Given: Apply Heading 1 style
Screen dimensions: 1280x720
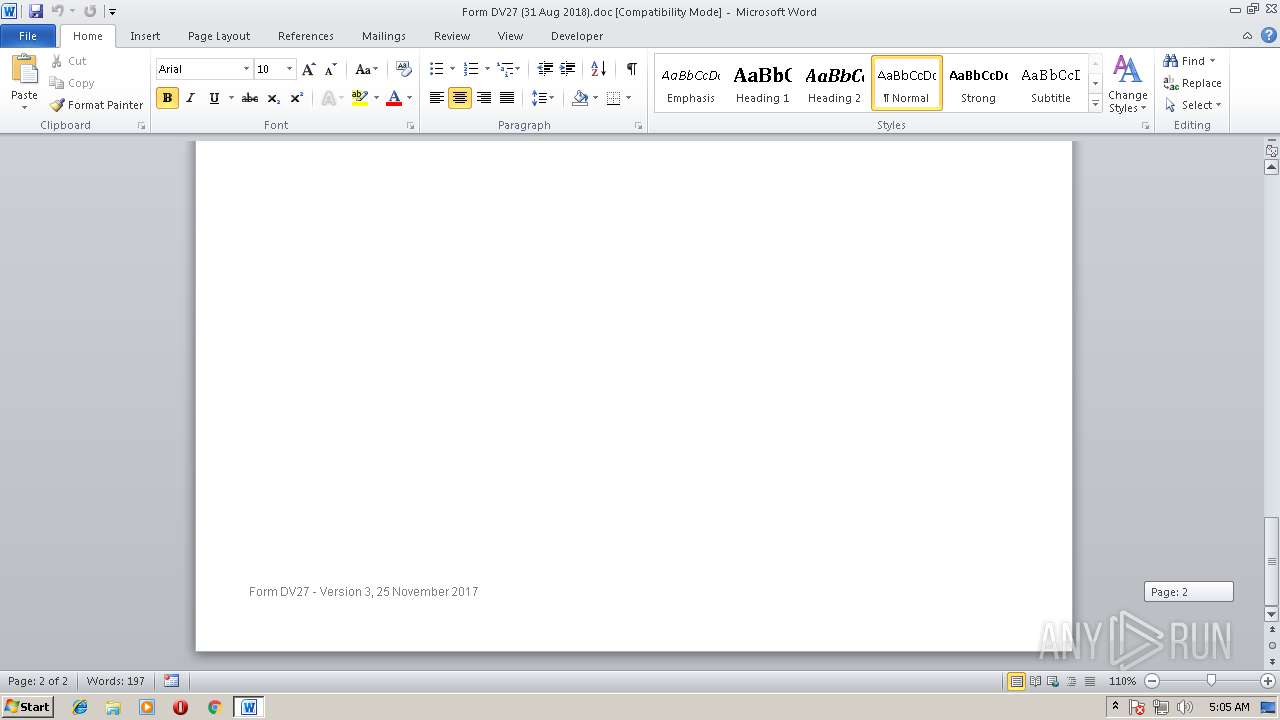Looking at the screenshot, I should (762, 84).
